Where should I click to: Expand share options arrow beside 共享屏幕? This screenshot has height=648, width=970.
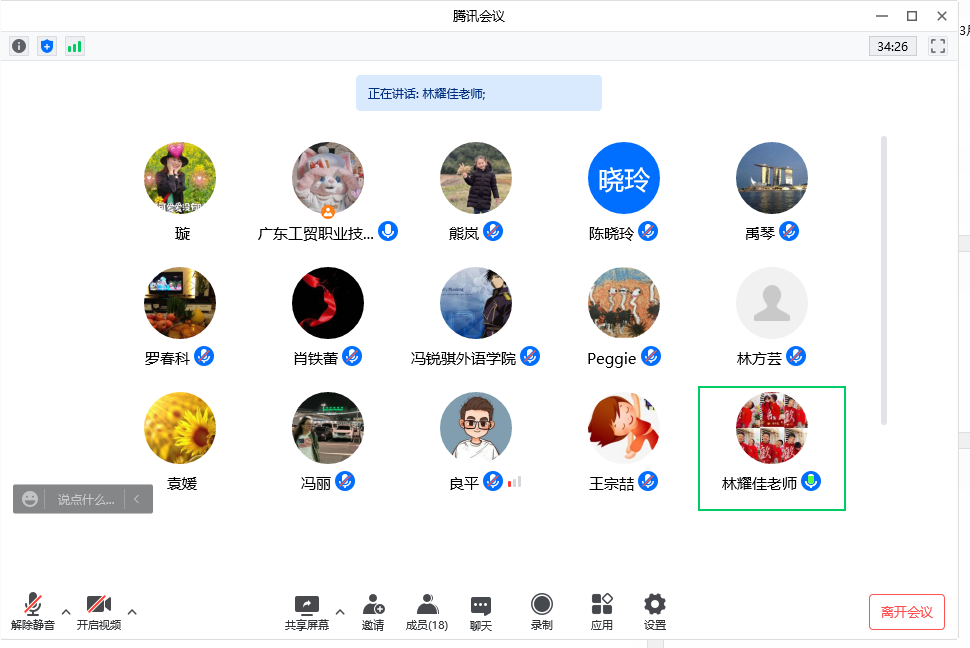point(340,612)
